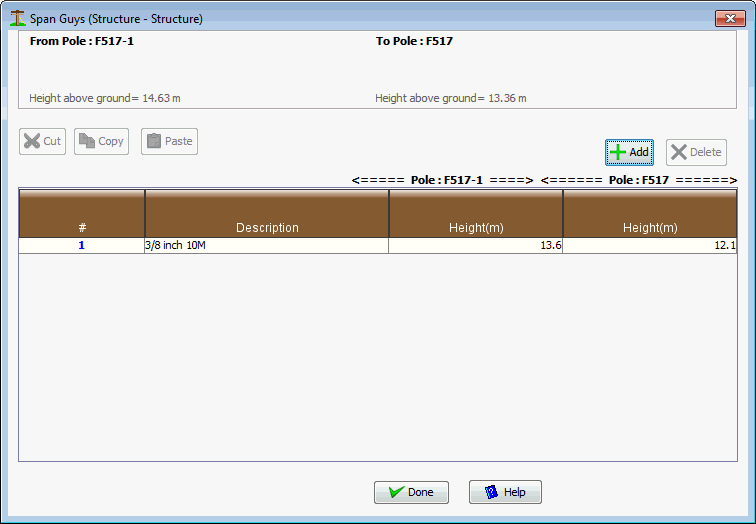This screenshot has width=756, height=524.
Task: Add a new span guy row
Action: pyautogui.click(x=629, y=152)
